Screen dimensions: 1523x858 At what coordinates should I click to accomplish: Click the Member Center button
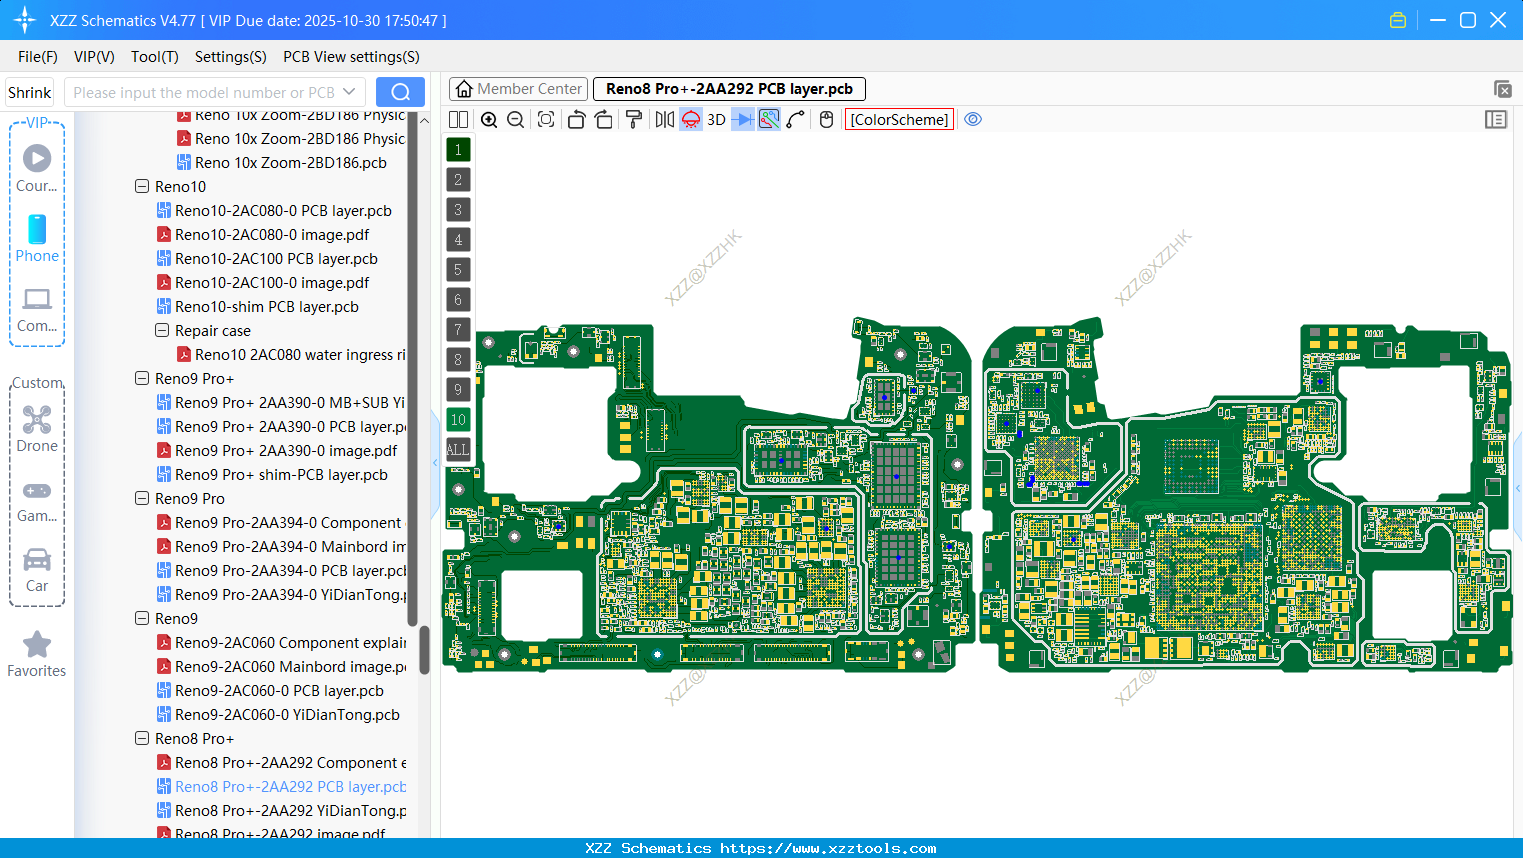(x=518, y=88)
